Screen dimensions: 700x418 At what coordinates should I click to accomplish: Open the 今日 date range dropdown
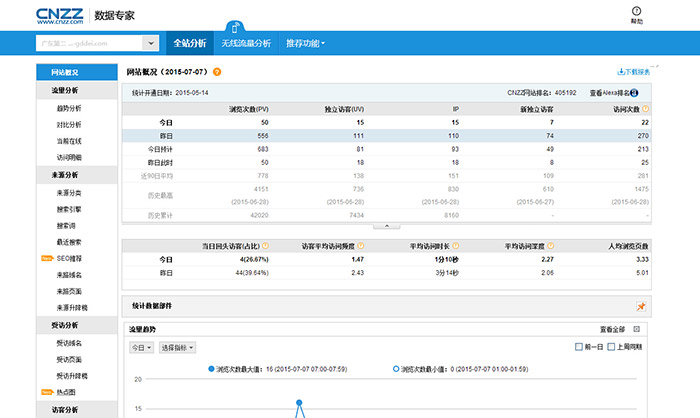click(x=140, y=347)
